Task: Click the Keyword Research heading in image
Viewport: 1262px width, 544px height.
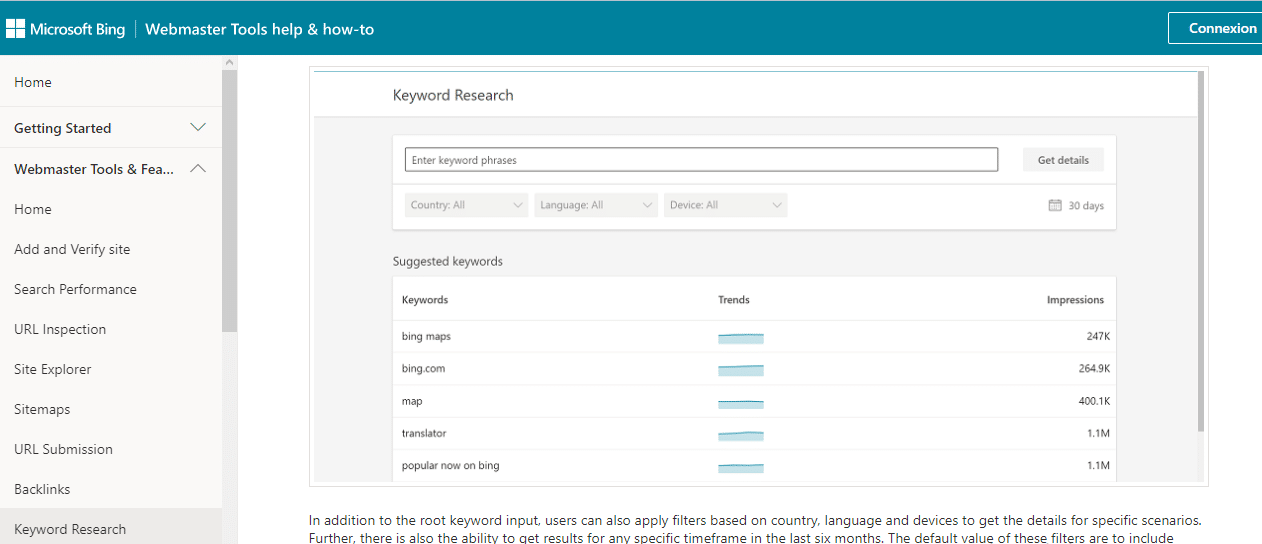Action: coord(453,95)
